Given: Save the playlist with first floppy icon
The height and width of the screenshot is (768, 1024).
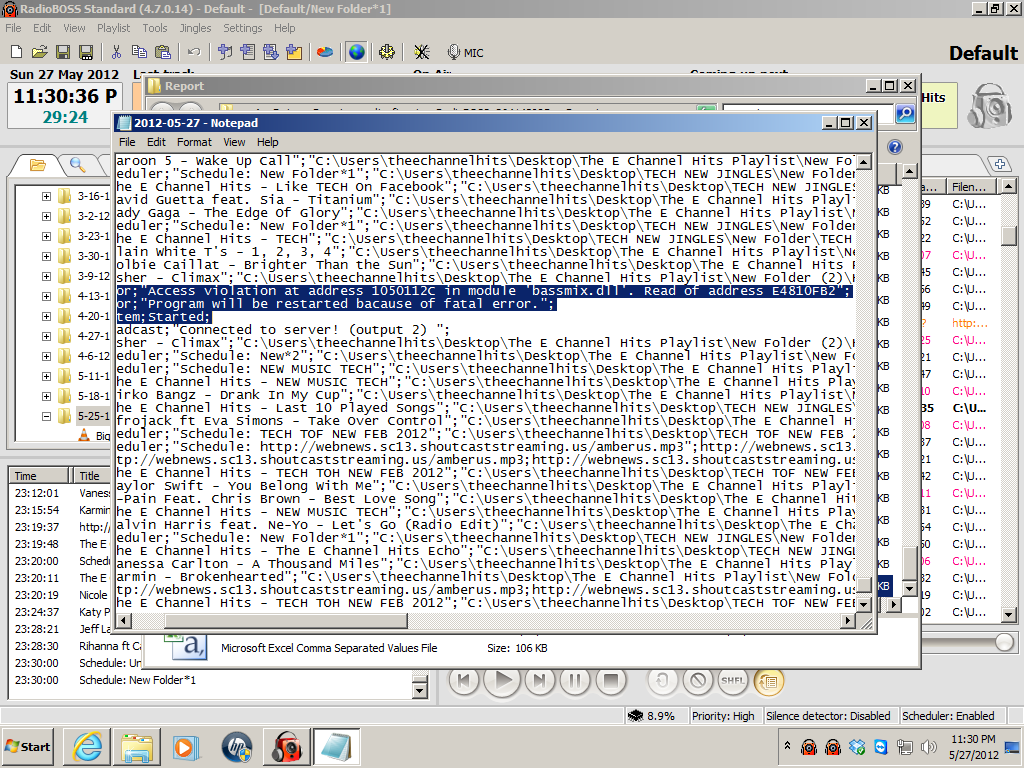Looking at the screenshot, I should [x=63, y=52].
